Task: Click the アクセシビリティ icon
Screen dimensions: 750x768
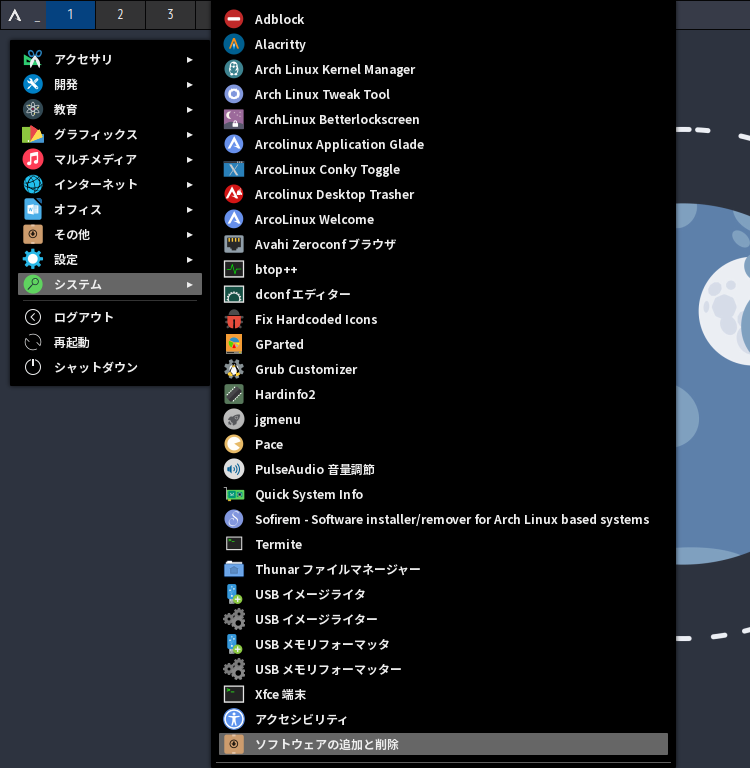Action: (234, 719)
